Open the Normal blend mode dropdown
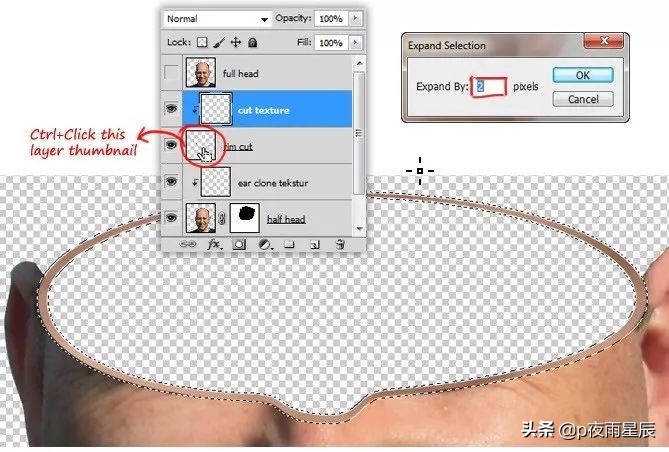 [x=217, y=19]
